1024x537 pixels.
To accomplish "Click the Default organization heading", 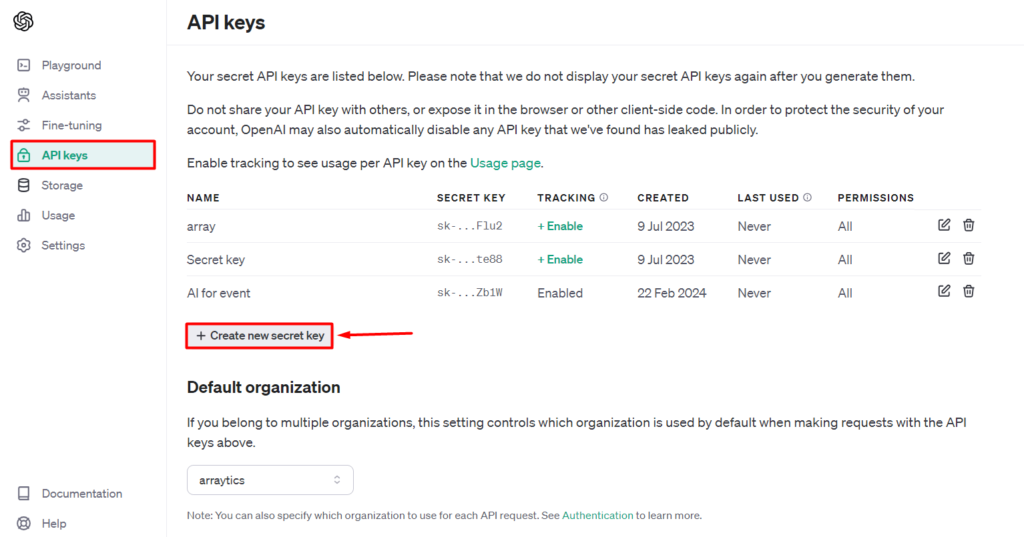I will (x=263, y=387).
